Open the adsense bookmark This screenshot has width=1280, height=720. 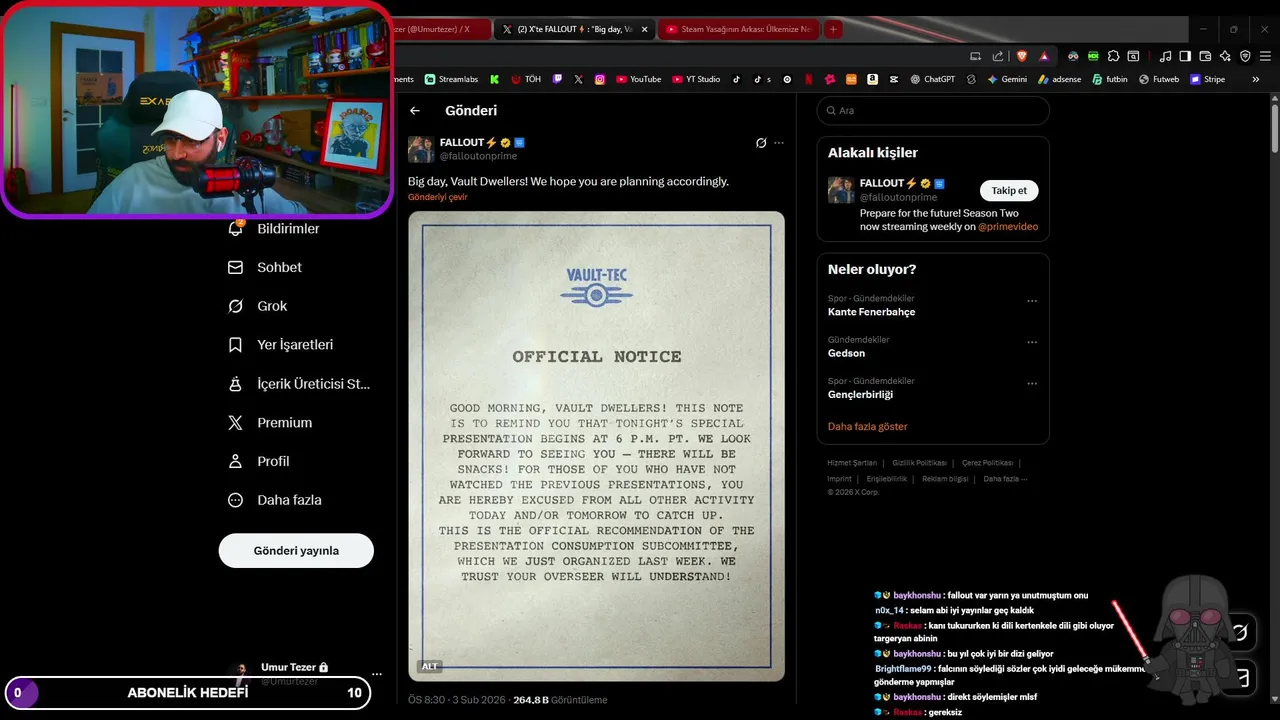tap(1059, 79)
